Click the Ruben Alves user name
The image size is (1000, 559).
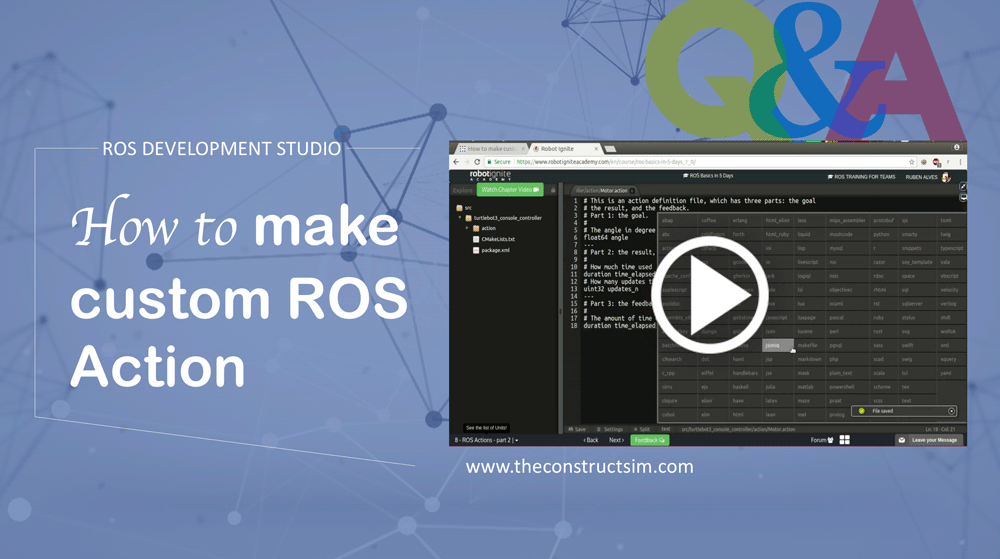(x=922, y=177)
